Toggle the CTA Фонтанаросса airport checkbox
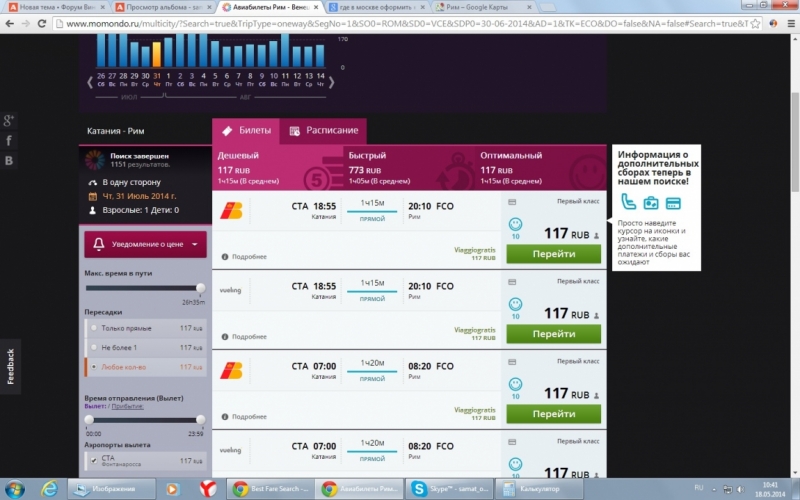This screenshot has width=800, height=500. (x=94, y=460)
